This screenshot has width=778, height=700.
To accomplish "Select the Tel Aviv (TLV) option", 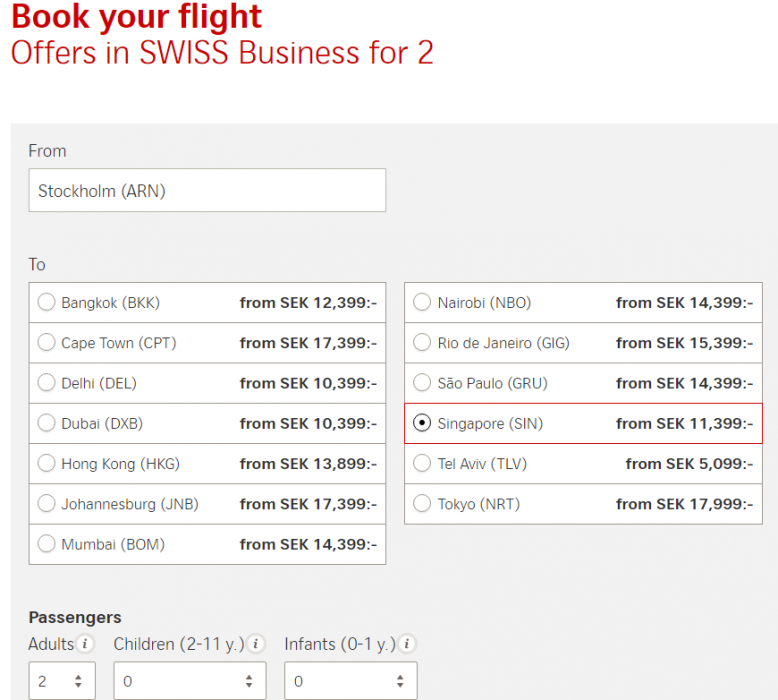I will coord(422,464).
